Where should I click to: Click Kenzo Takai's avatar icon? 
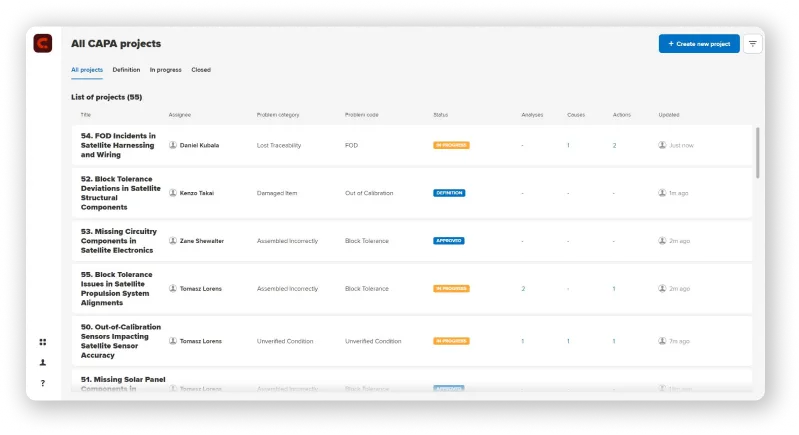point(173,193)
